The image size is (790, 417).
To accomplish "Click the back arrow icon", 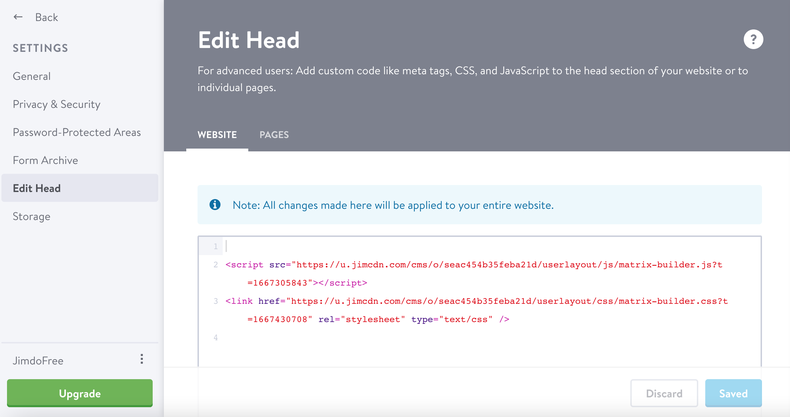I will [18, 17].
